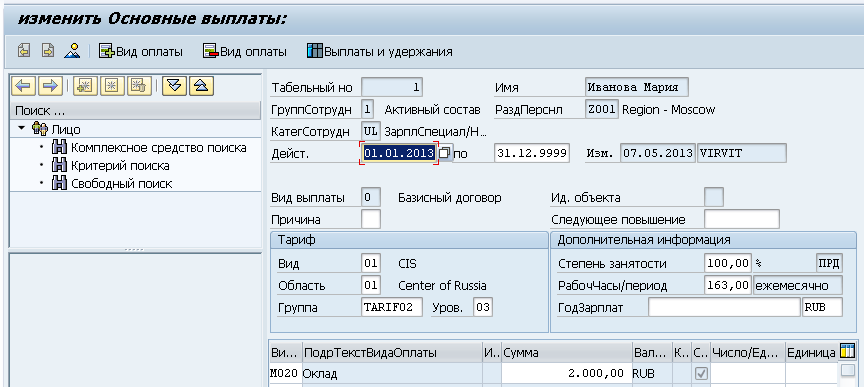Image resolution: width=864 pixels, height=387 pixels.
Task: Open the overview icon with mountain picture
Action: (72, 51)
